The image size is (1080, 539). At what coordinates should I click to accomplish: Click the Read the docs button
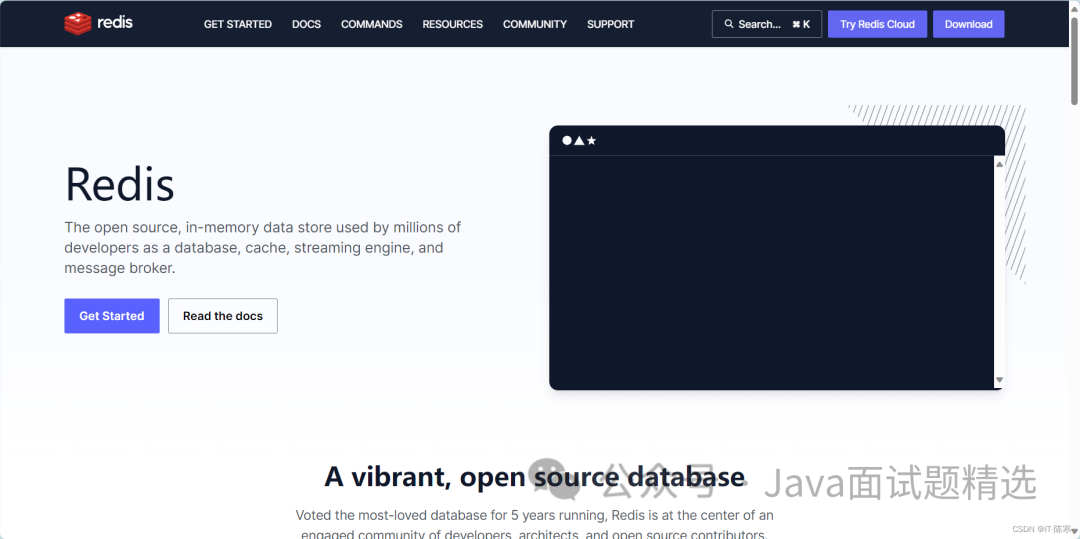[223, 316]
